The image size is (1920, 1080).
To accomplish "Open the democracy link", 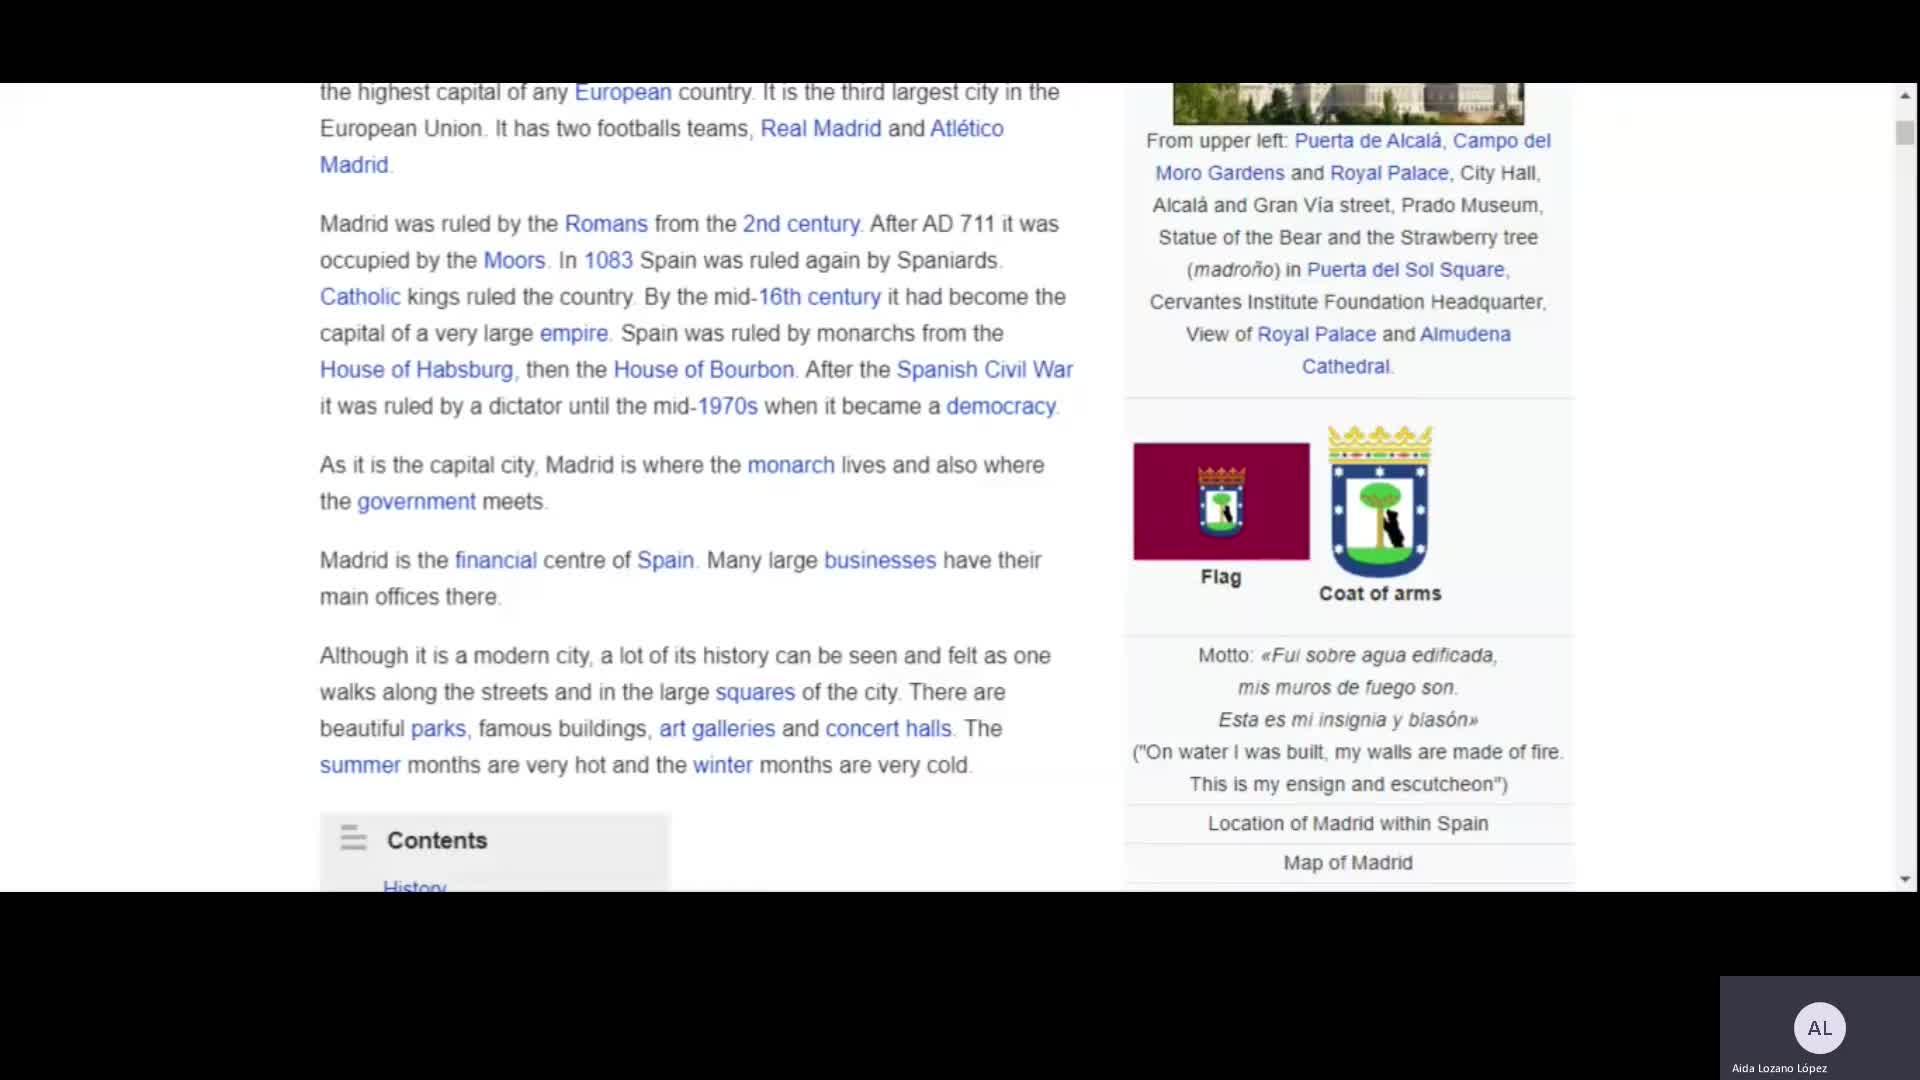I will point(1000,406).
